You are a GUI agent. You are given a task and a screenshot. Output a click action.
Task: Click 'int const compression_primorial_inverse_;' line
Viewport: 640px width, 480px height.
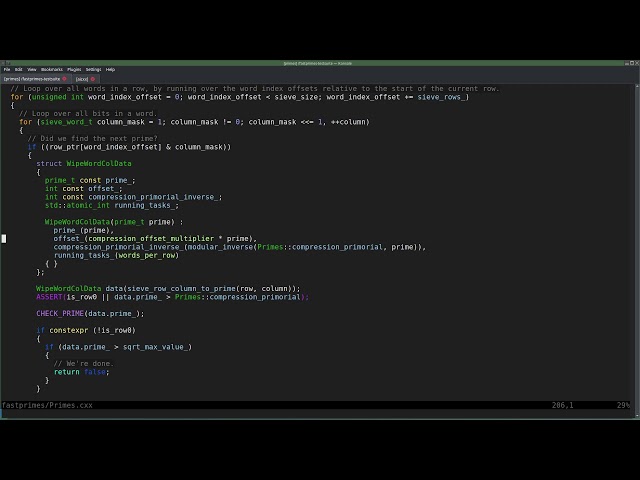click(133, 197)
